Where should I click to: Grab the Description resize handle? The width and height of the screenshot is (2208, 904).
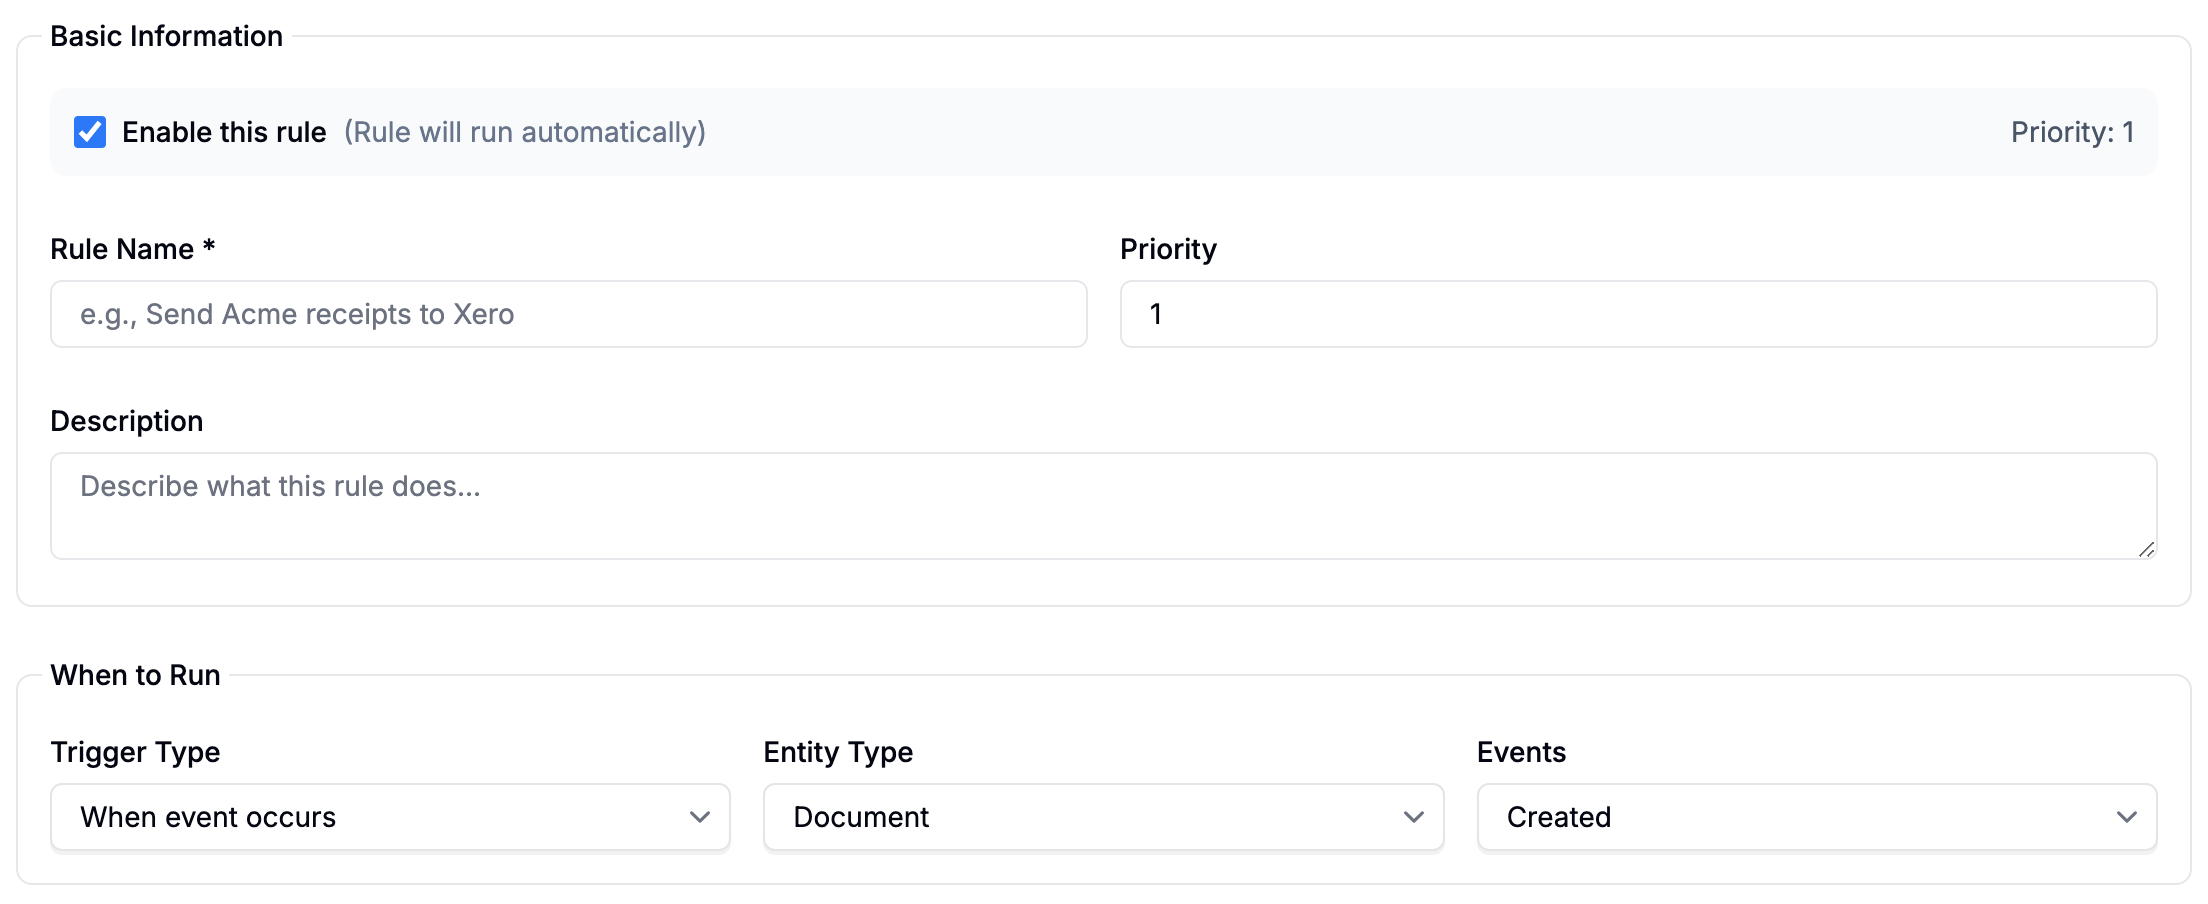(x=2146, y=549)
